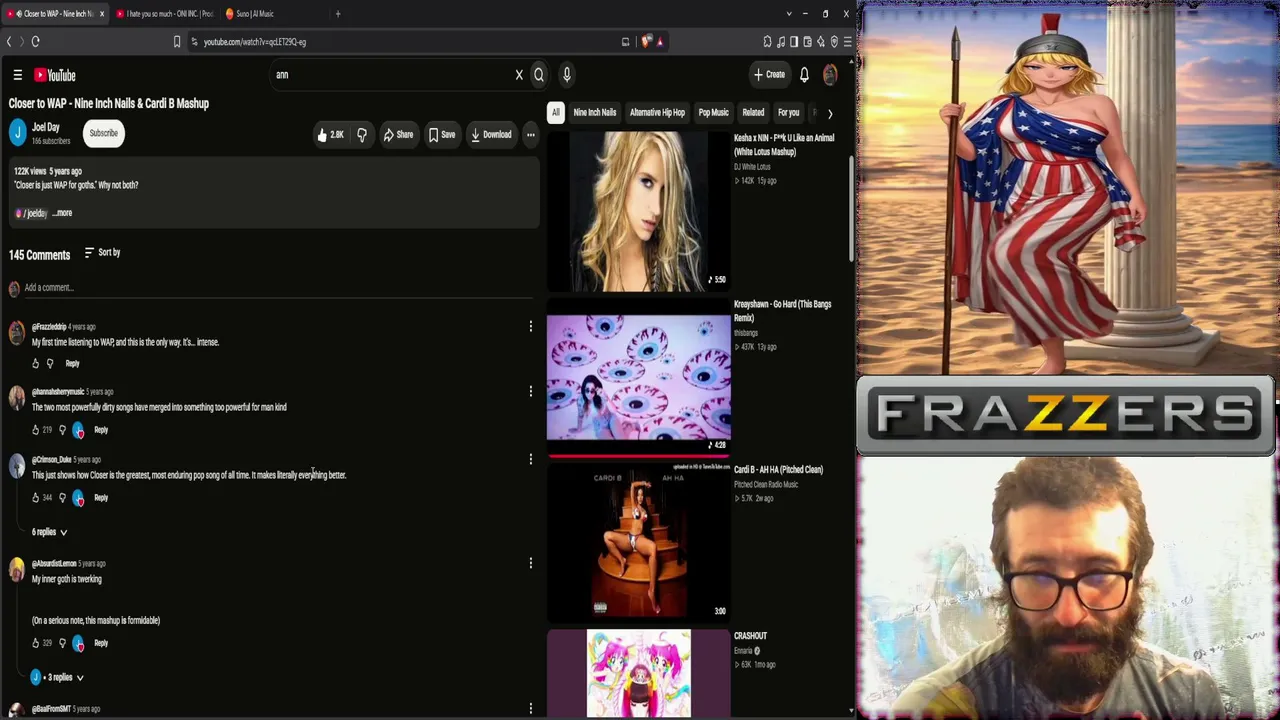
Task: Open options for @Crimson_Duke comment
Action: click(531, 459)
